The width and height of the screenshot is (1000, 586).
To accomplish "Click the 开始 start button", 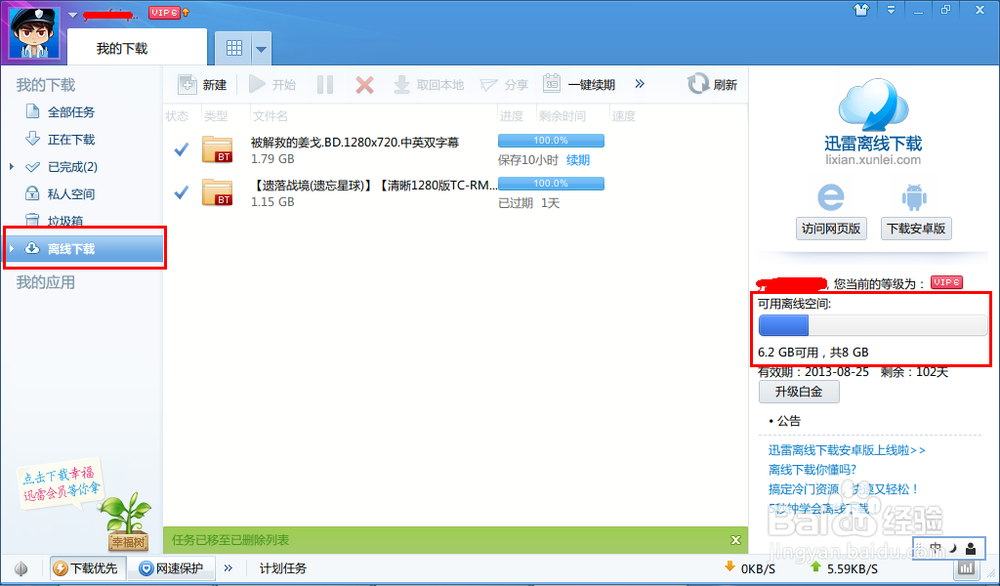I will click(x=272, y=84).
